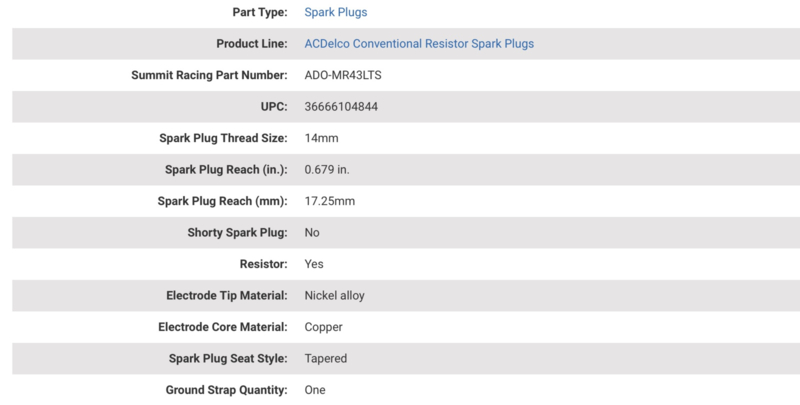Click the UPC value 36666104844
800x405 pixels.
pyautogui.click(x=341, y=107)
